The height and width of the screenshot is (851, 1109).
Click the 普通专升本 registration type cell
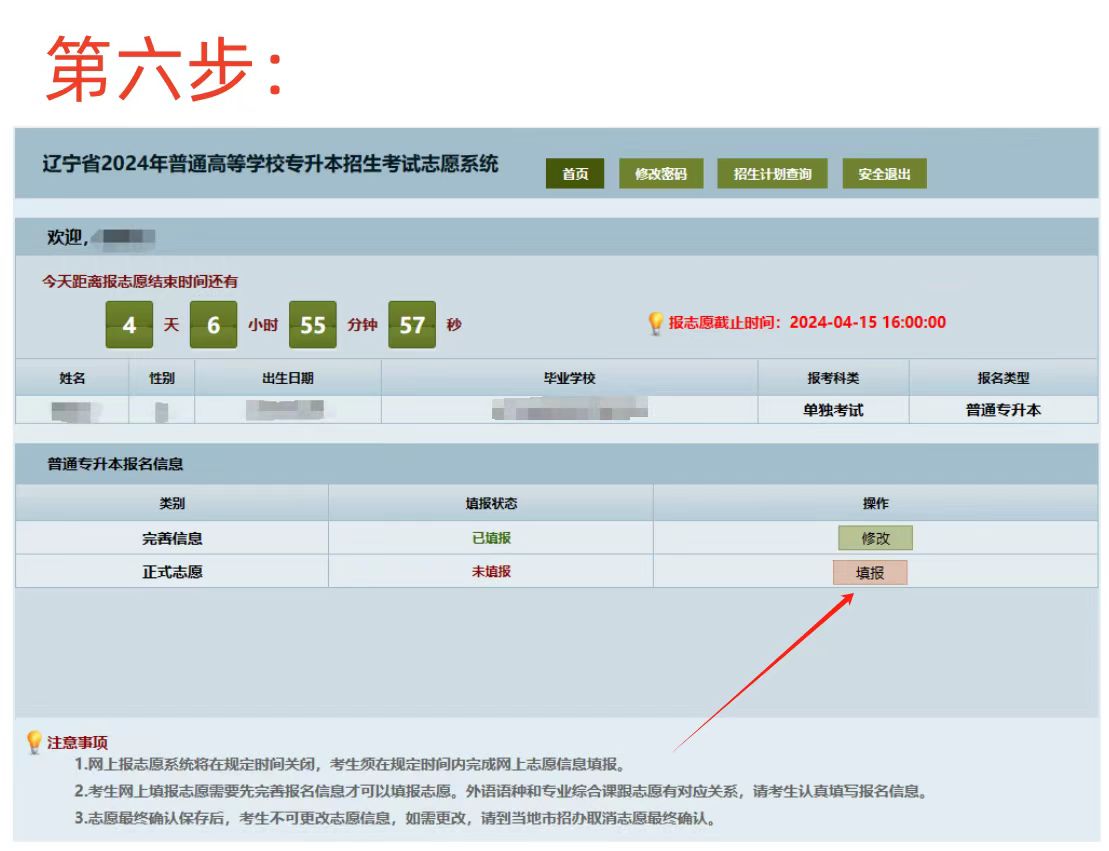tap(1002, 410)
